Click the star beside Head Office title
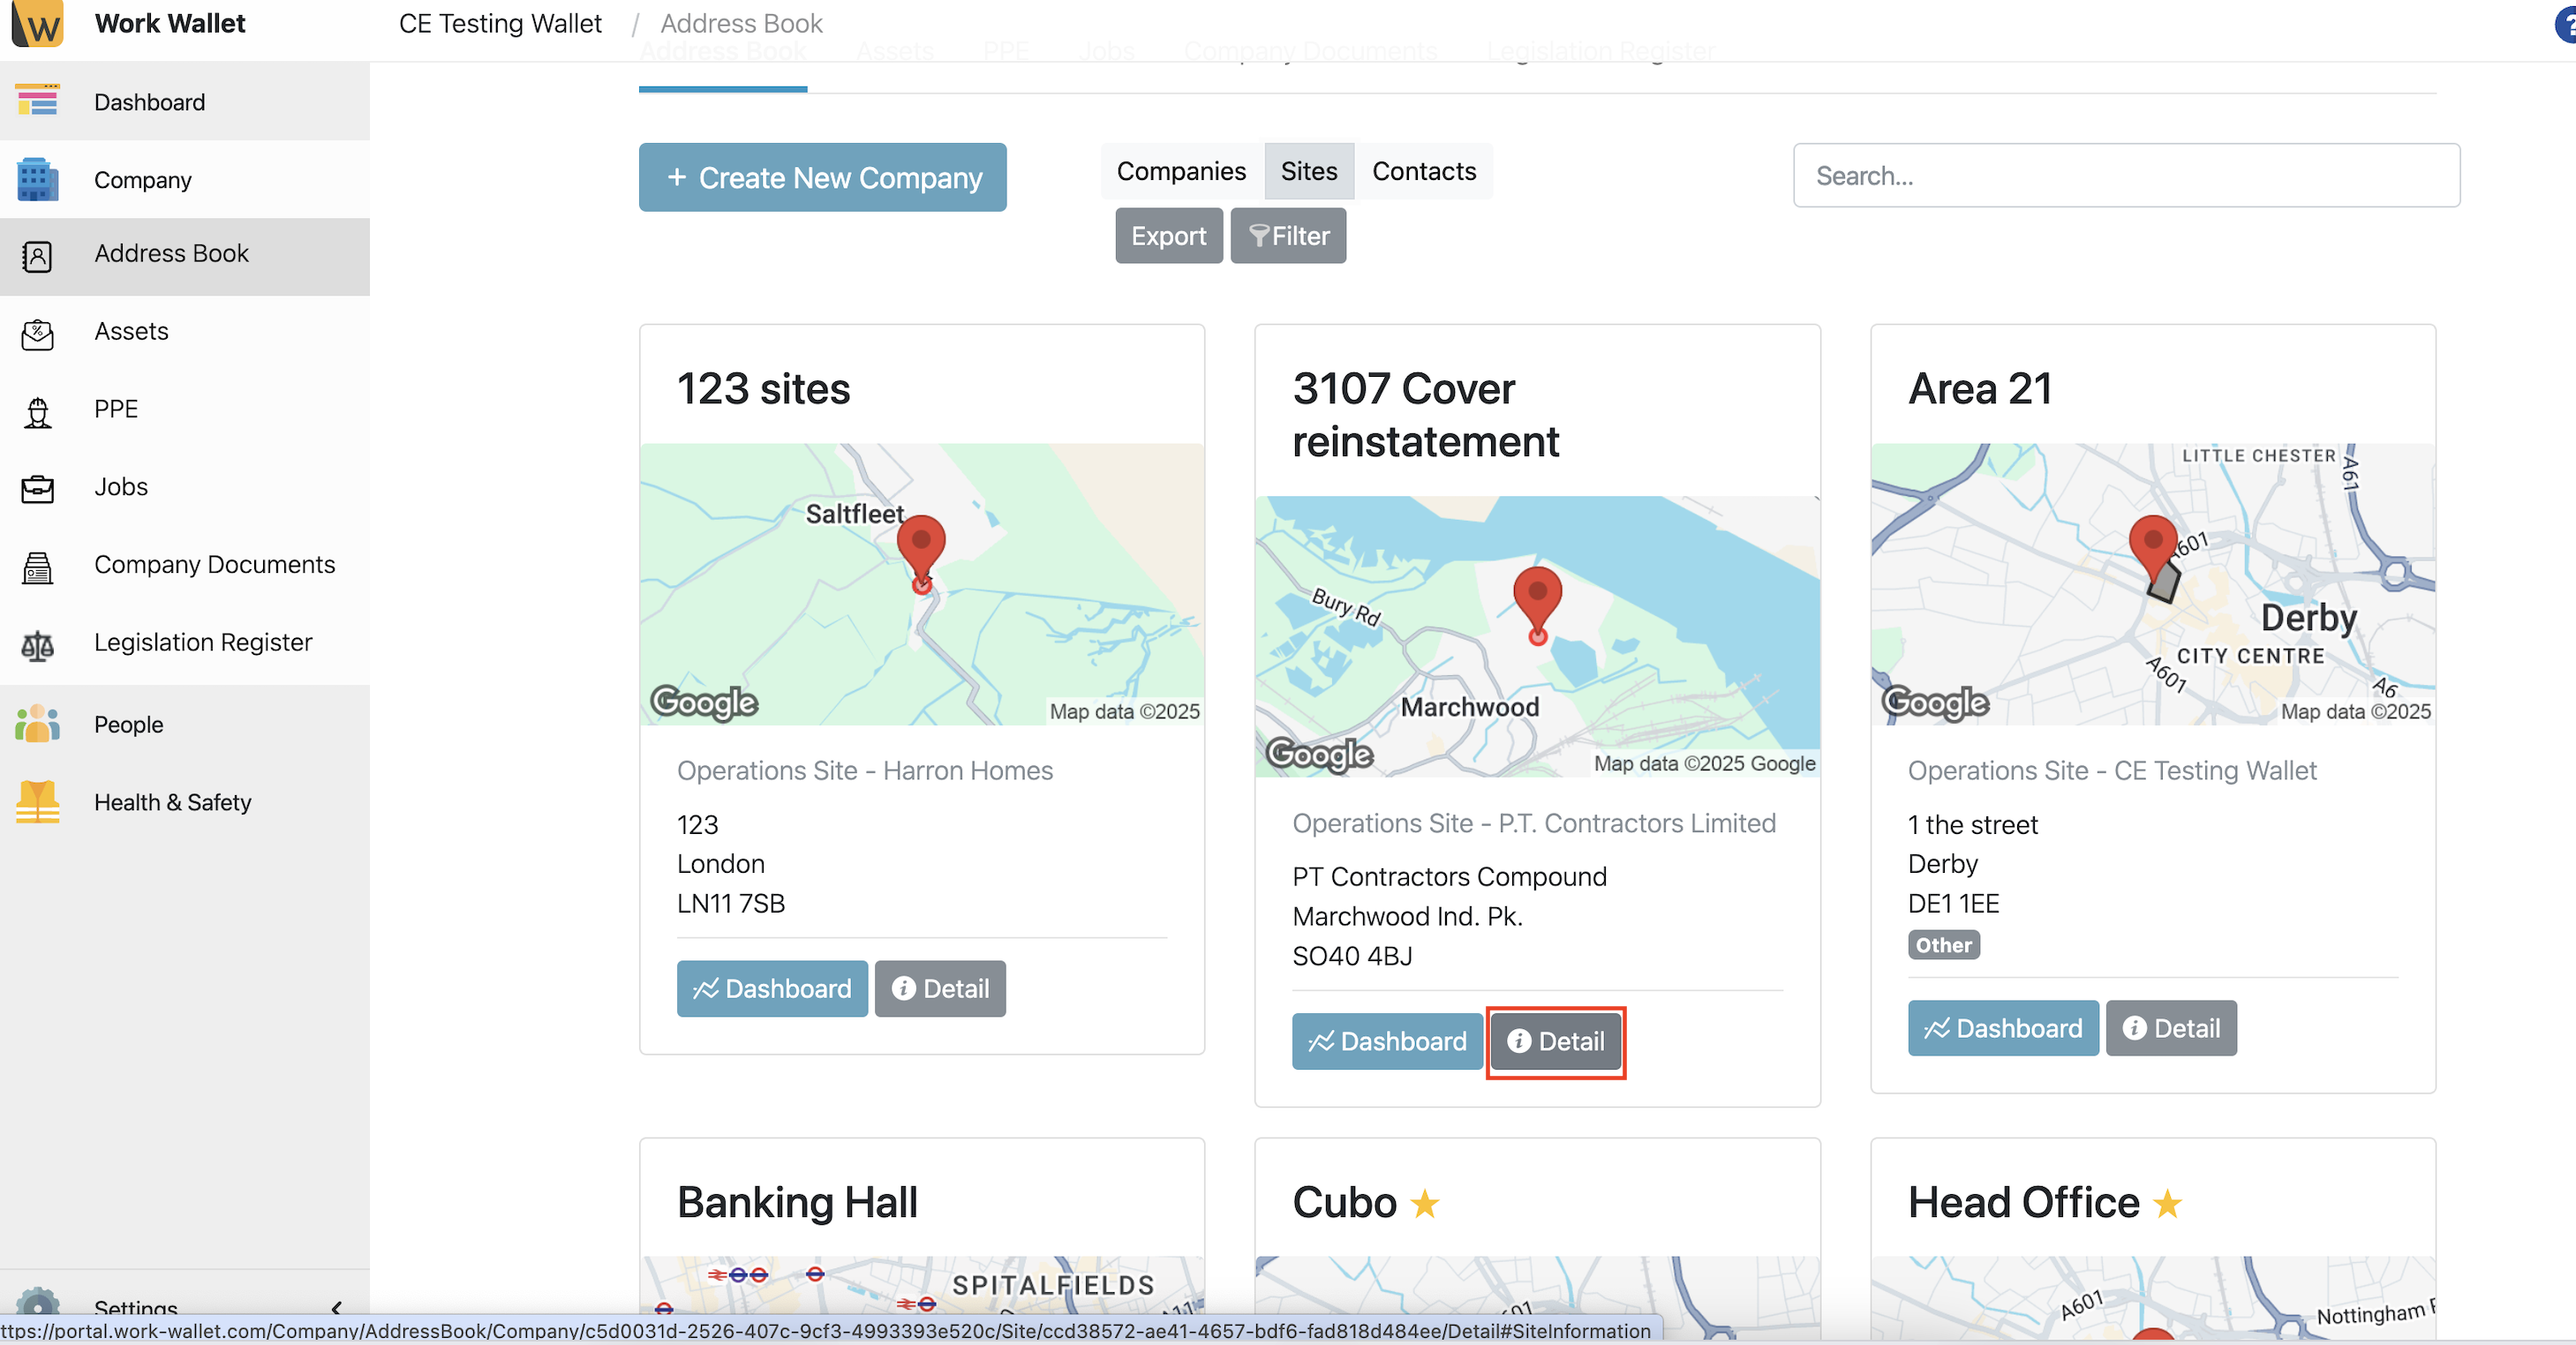 pyautogui.click(x=2167, y=1204)
